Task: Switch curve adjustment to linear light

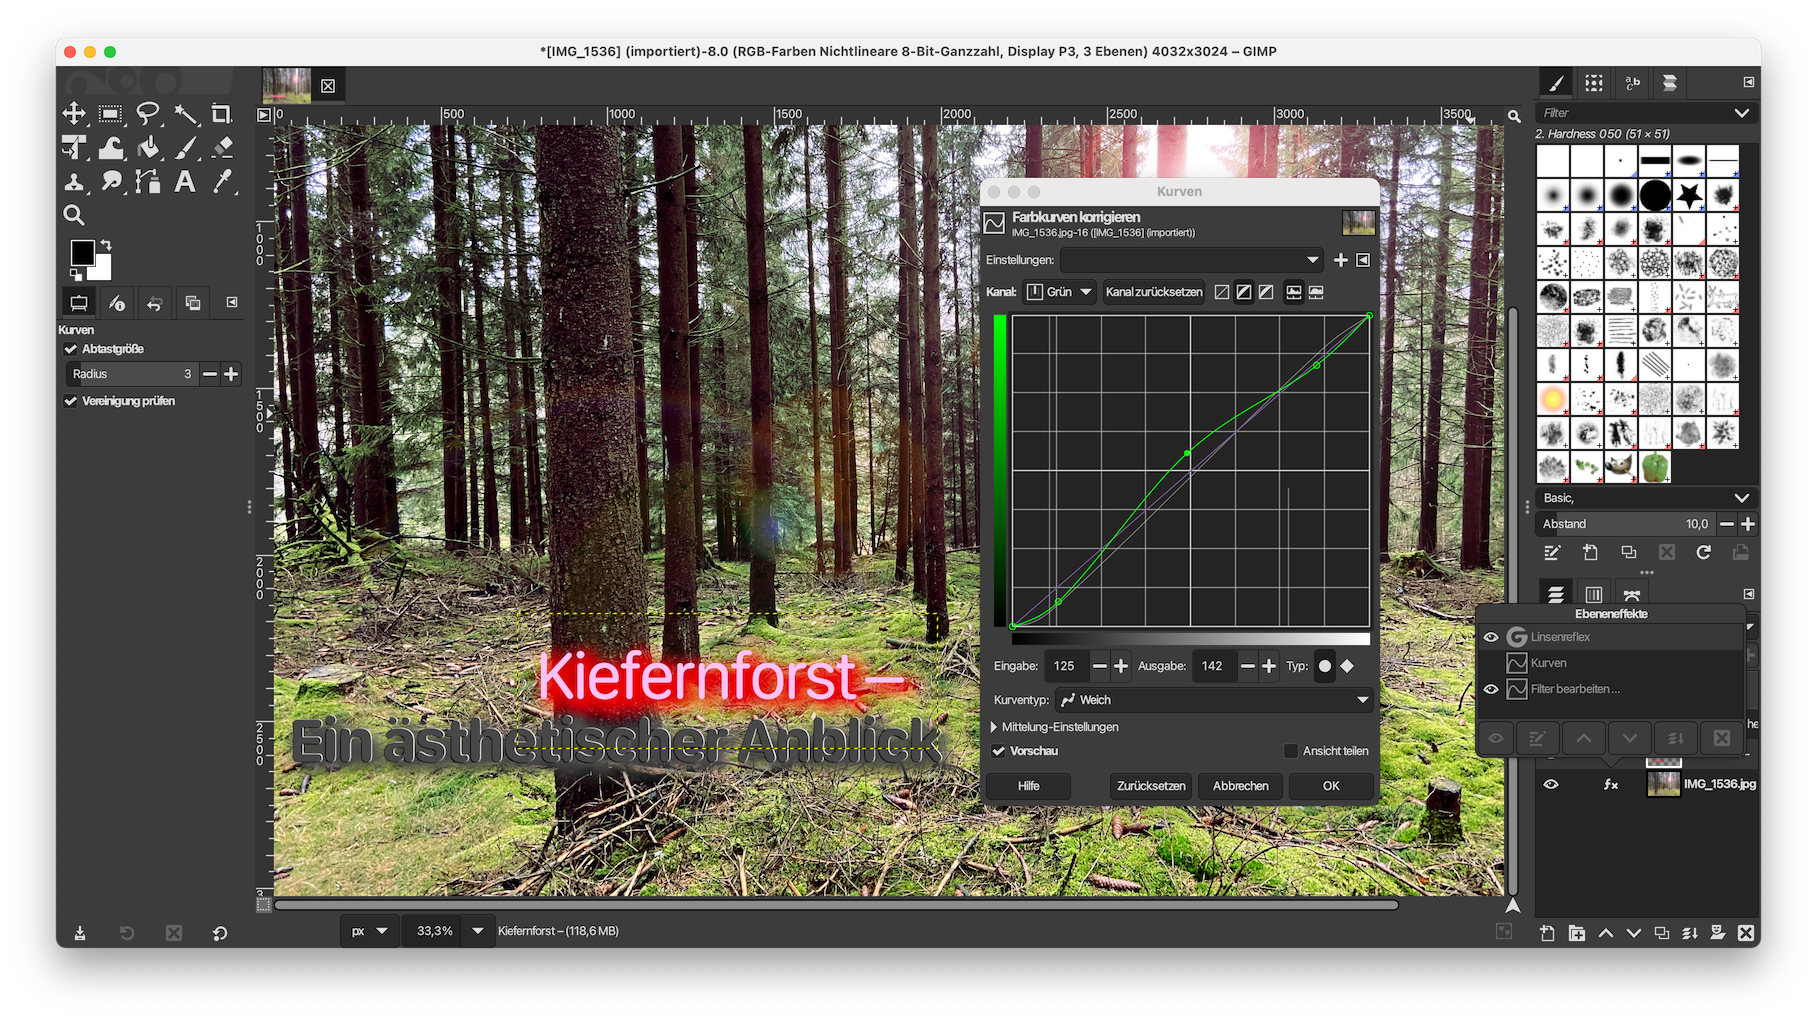Action: click(x=1221, y=292)
